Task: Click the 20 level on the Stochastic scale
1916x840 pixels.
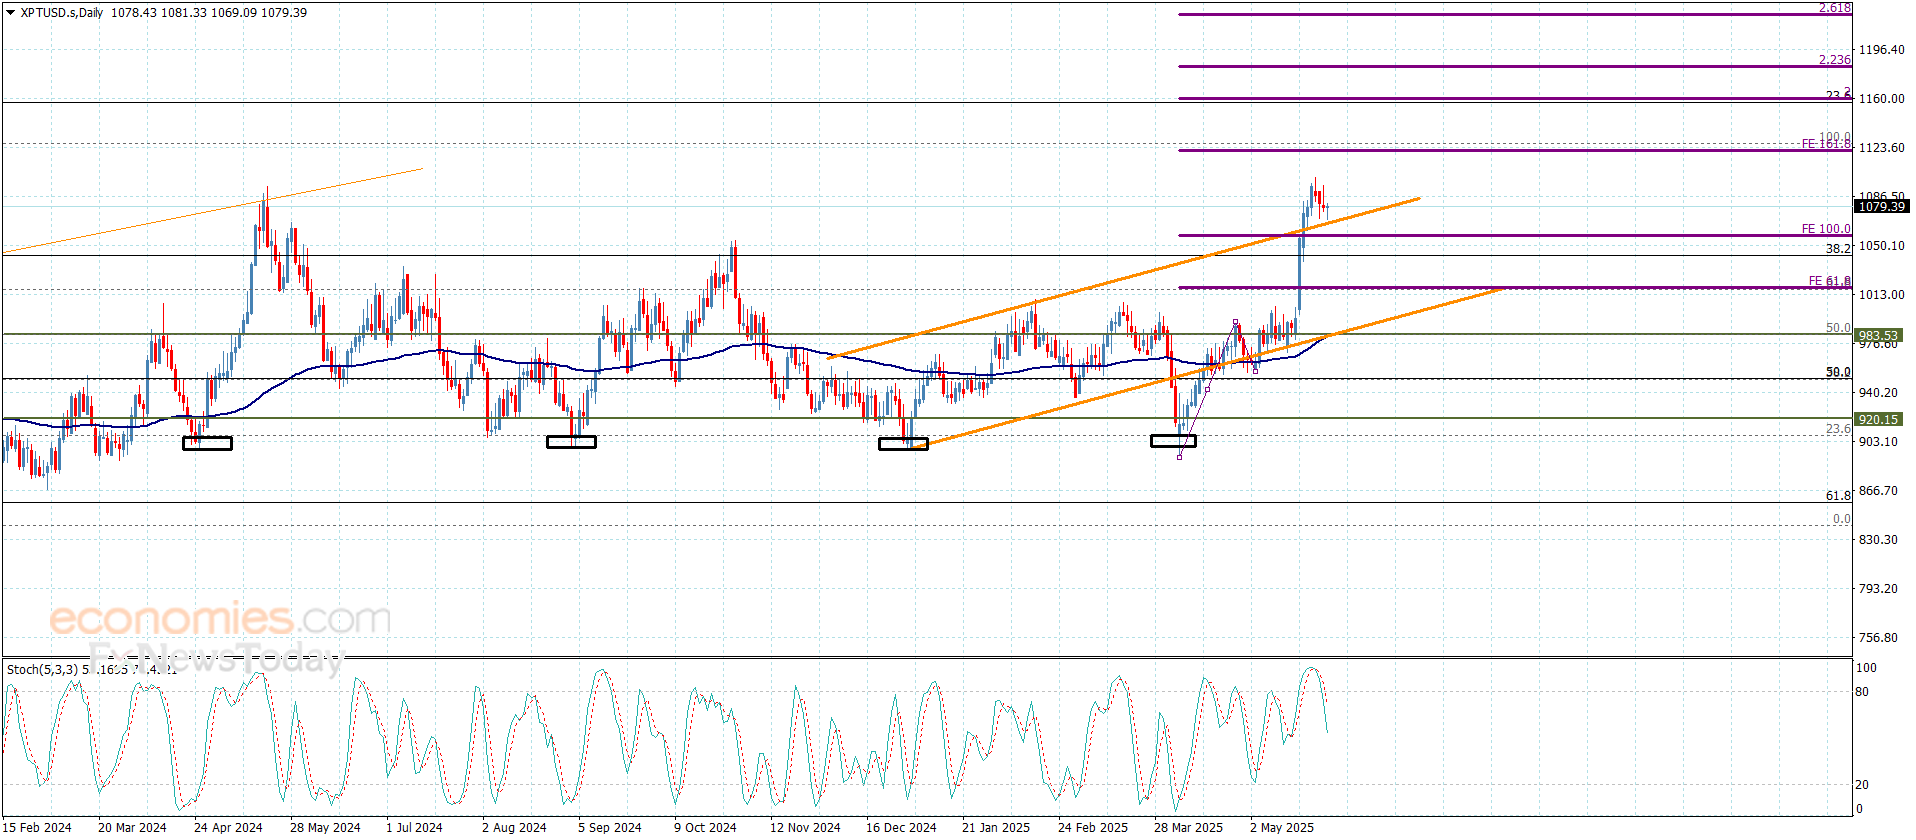Action: 1862,785
